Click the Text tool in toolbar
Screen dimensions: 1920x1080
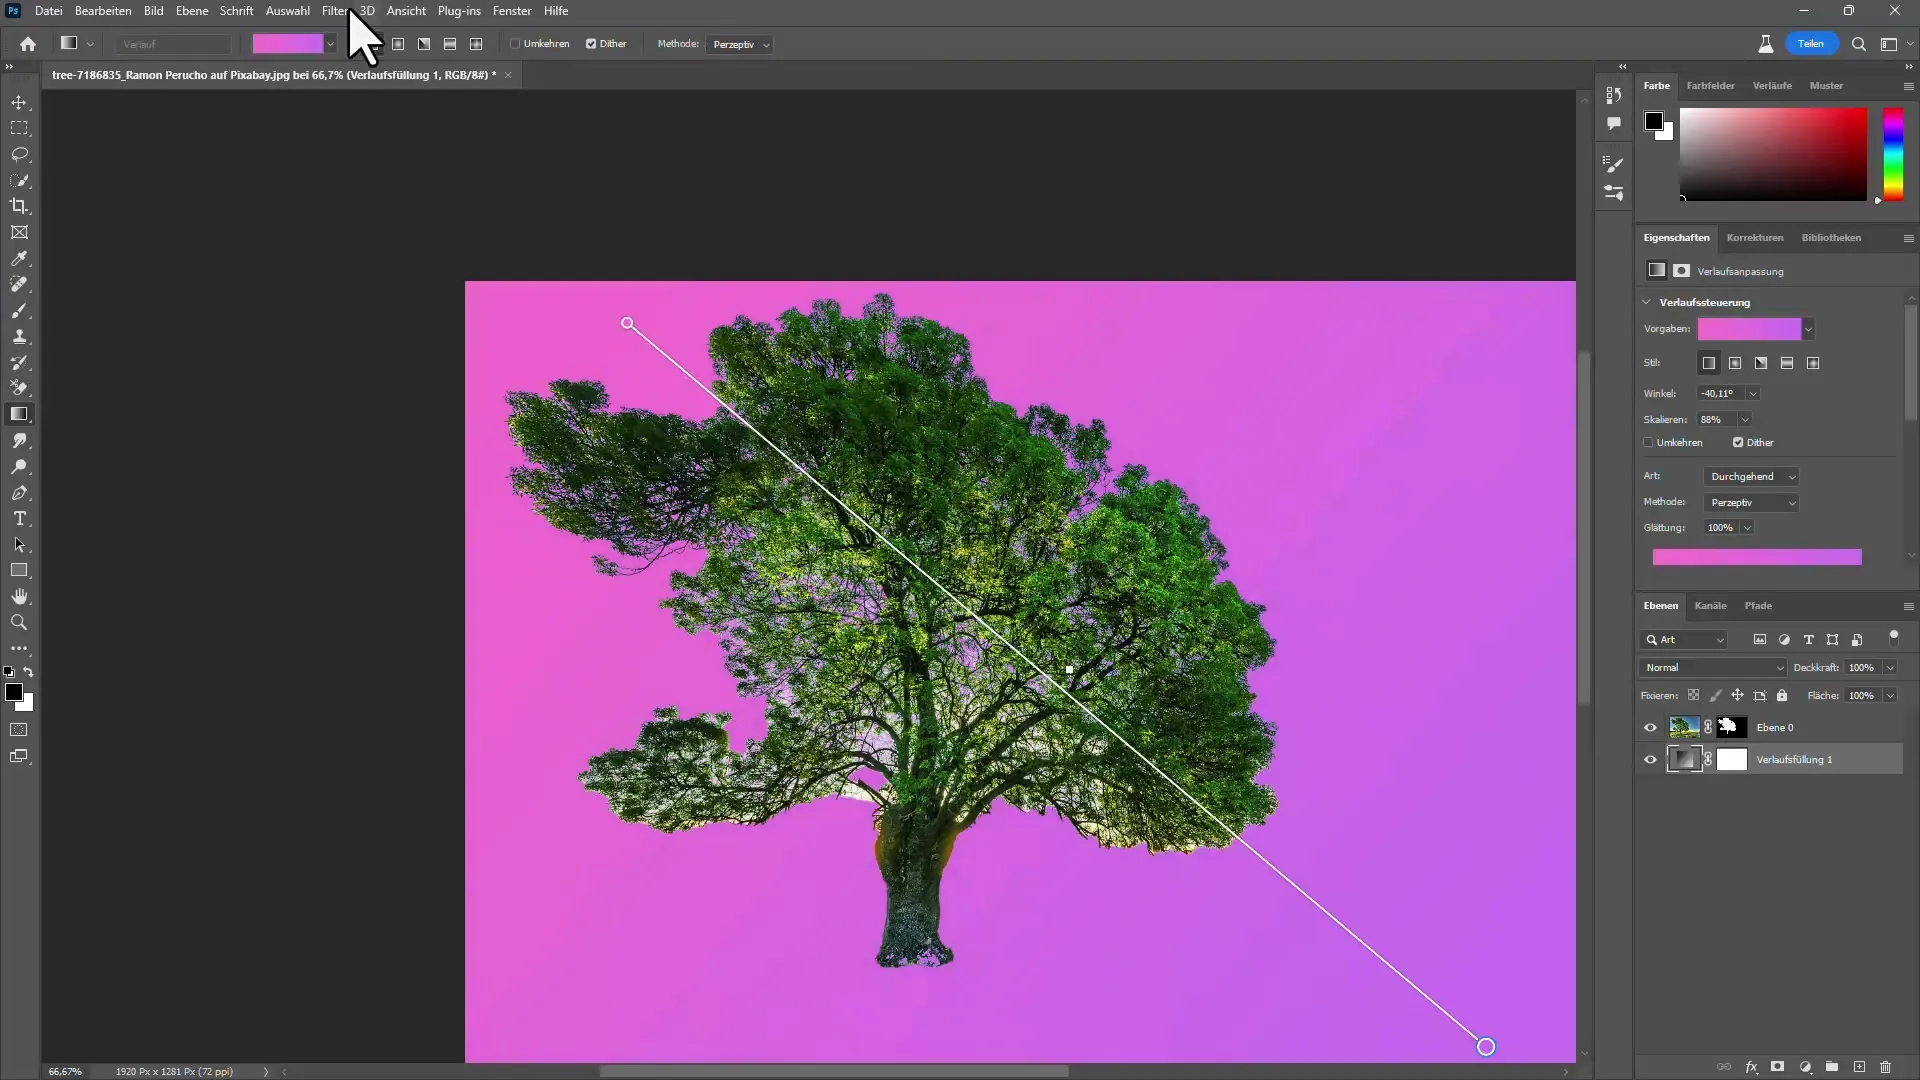pyautogui.click(x=18, y=518)
